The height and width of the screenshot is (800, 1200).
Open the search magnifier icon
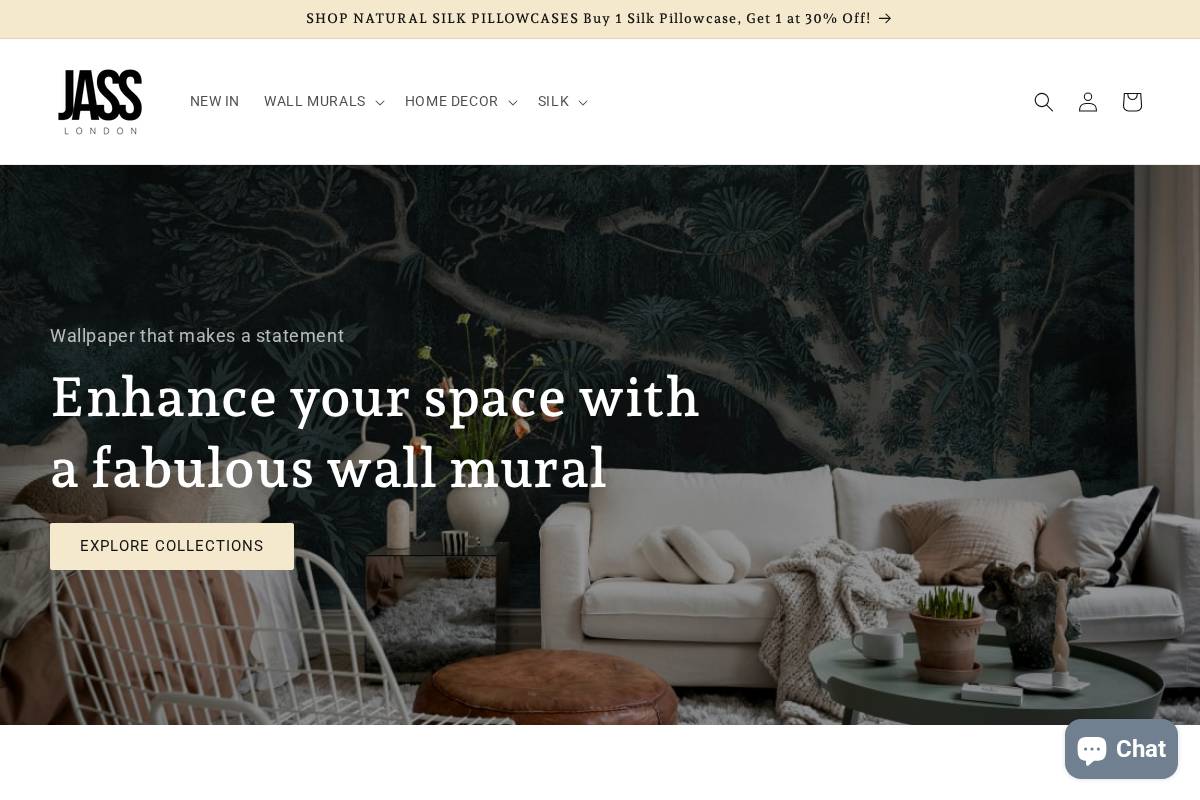tap(1044, 102)
